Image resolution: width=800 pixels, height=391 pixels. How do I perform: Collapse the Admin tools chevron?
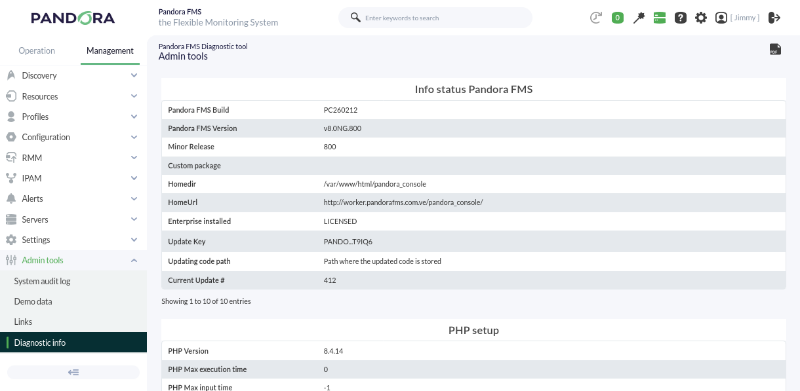tap(134, 260)
